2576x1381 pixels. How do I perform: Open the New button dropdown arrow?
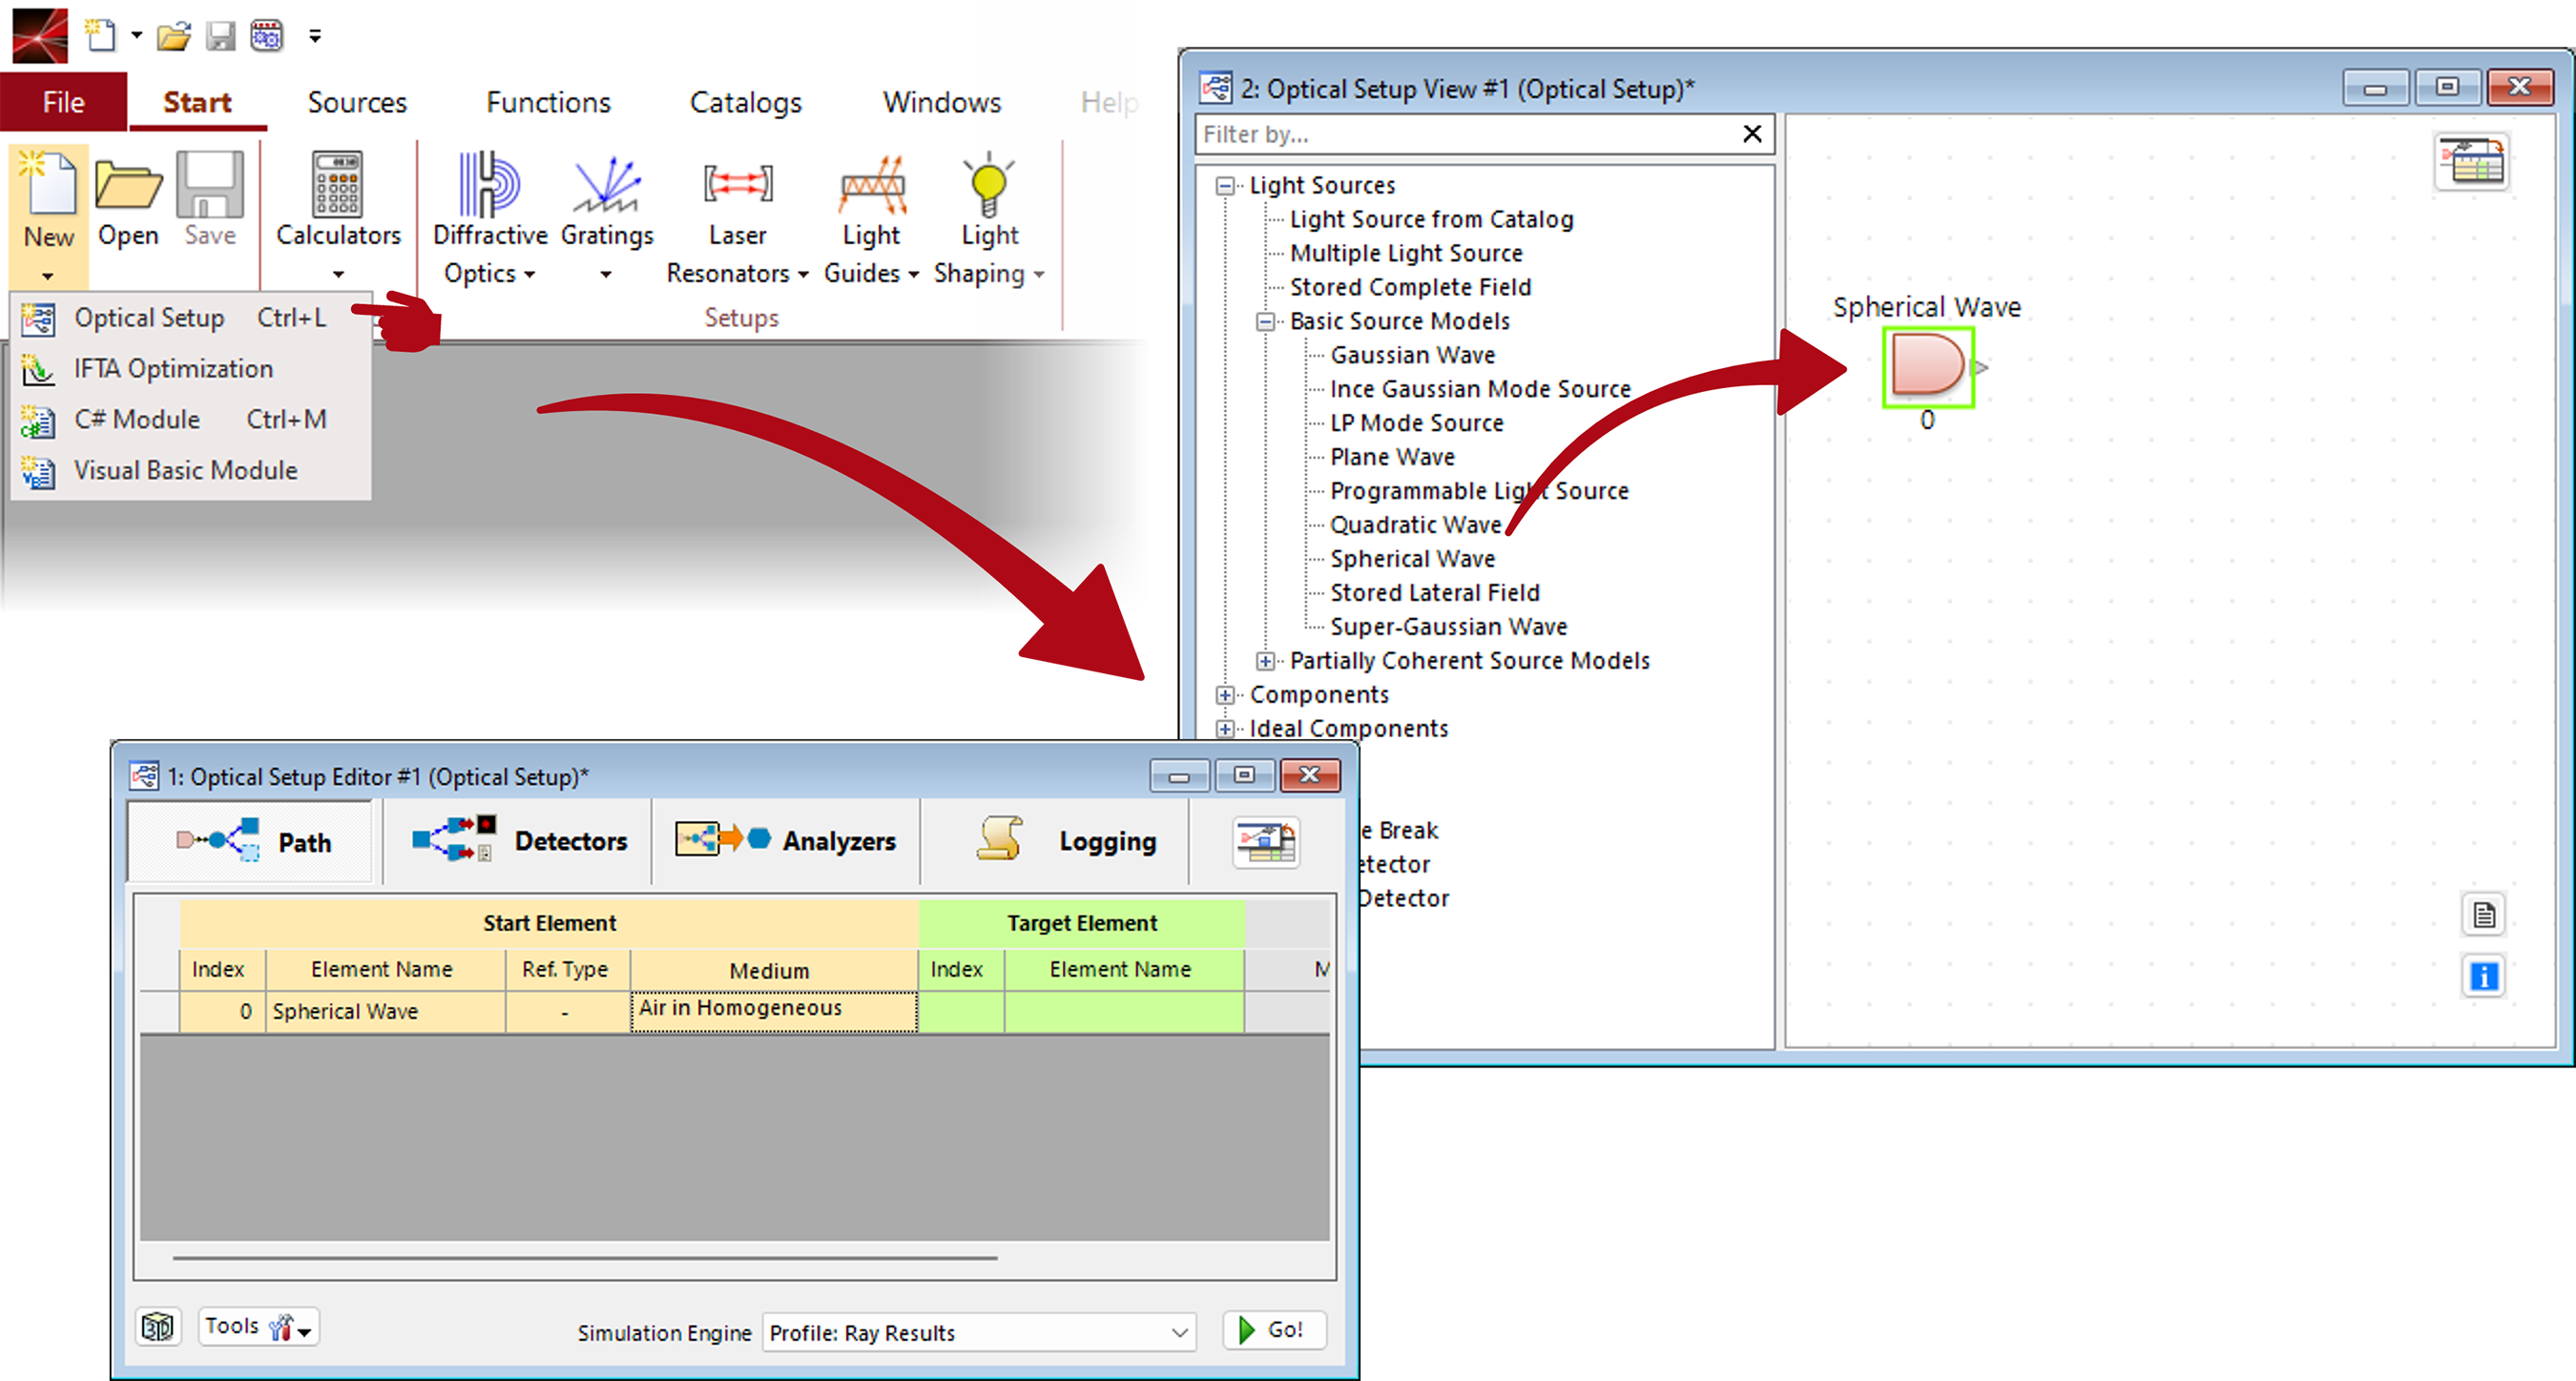(47, 276)
